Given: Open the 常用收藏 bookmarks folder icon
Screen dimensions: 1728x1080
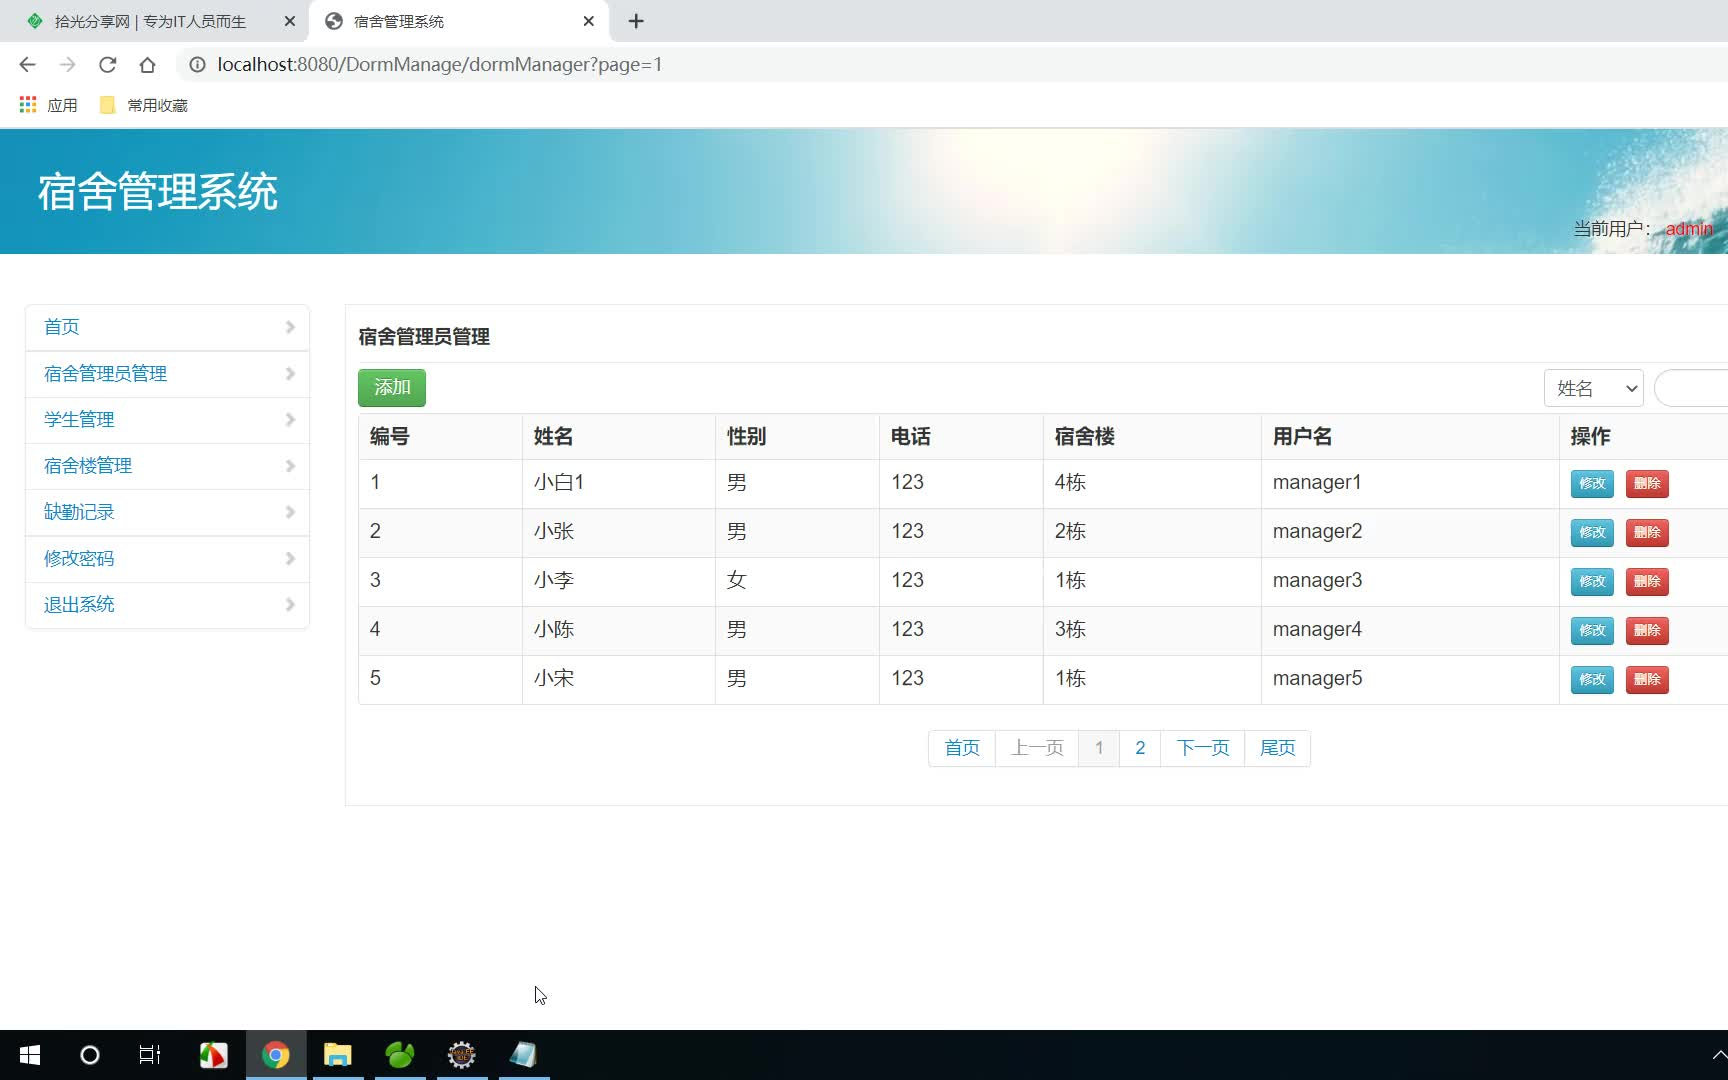Looking at the screenshot, I should click(x=106, y=104).
